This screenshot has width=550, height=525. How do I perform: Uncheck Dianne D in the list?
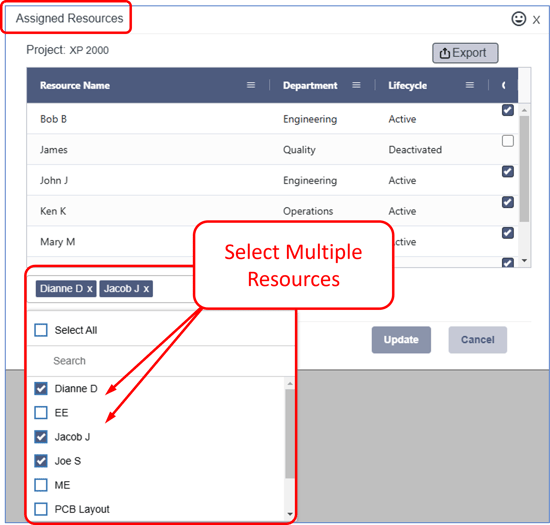pos(41,389)
